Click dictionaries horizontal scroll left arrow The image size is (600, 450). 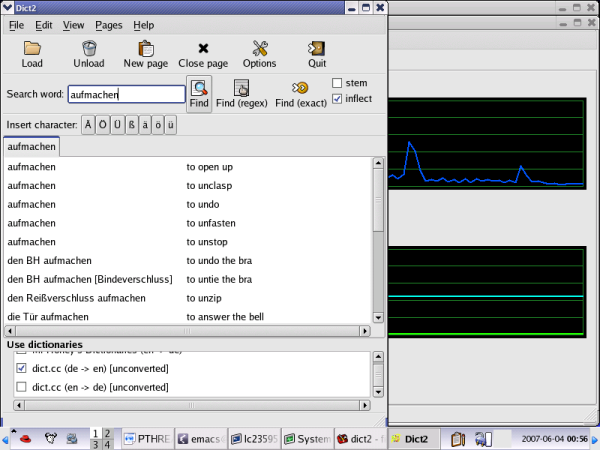pos(19,405)
